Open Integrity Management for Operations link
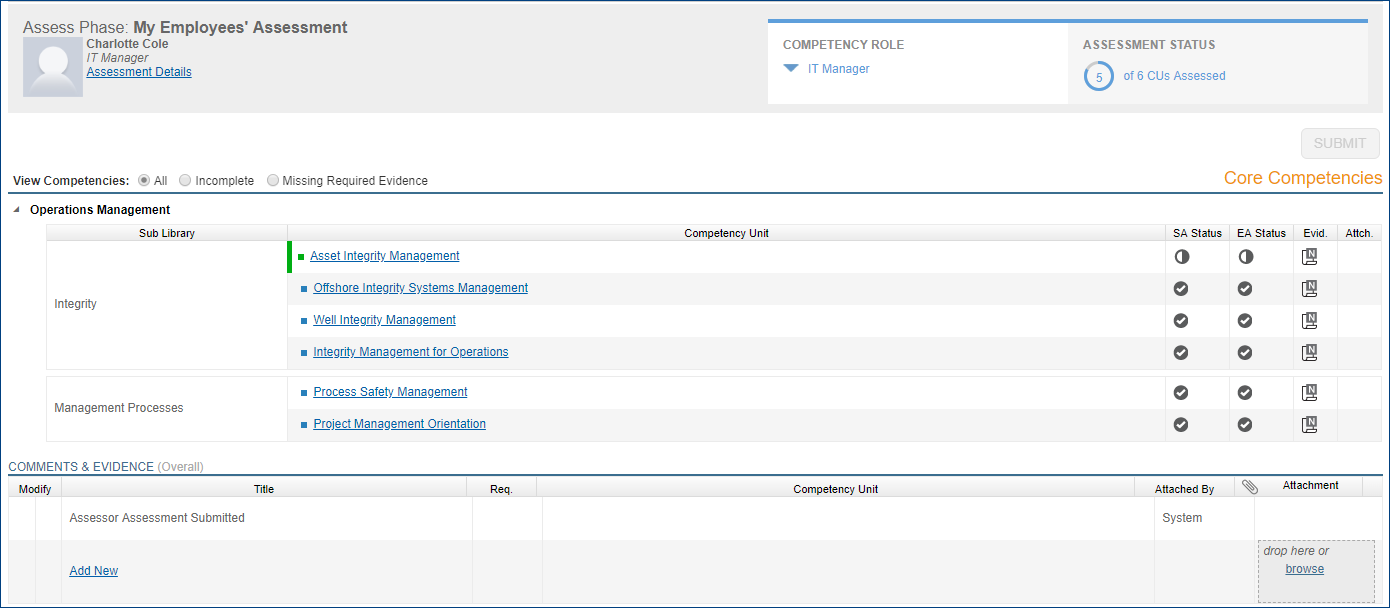The image size is (1390, 608). tap(411, 352)
